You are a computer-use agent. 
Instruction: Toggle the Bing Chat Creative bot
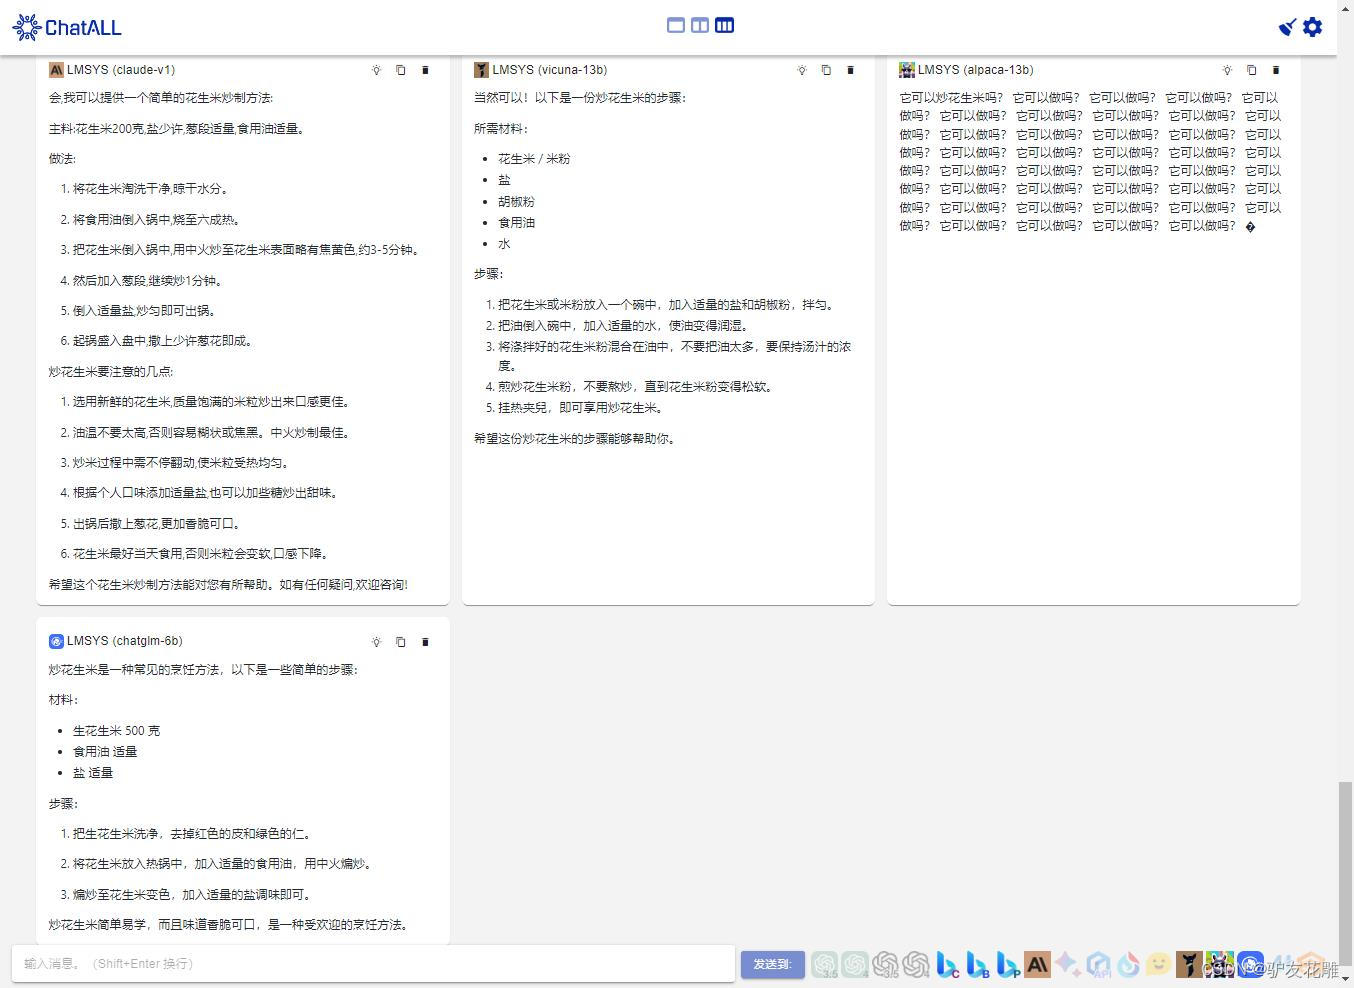tap(947, 964)
